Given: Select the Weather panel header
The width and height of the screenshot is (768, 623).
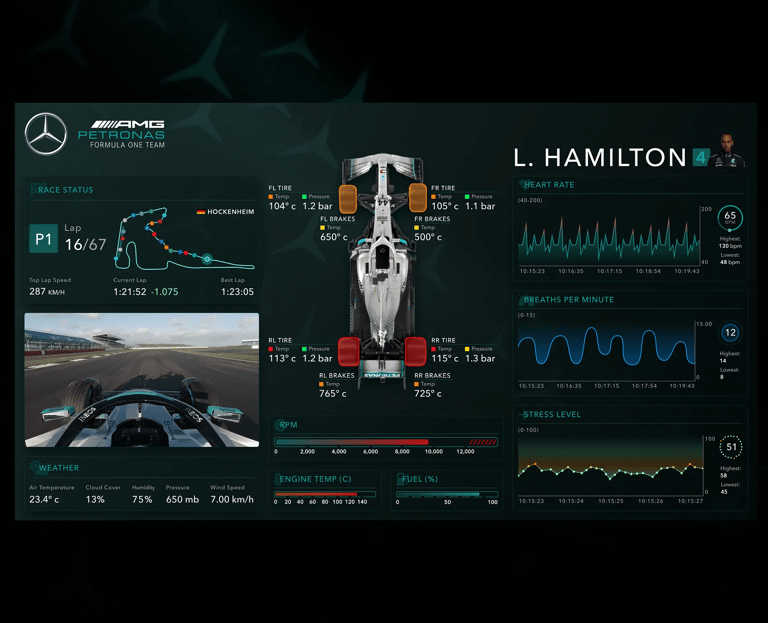Looking at the screenshot, I should [59, 468].
